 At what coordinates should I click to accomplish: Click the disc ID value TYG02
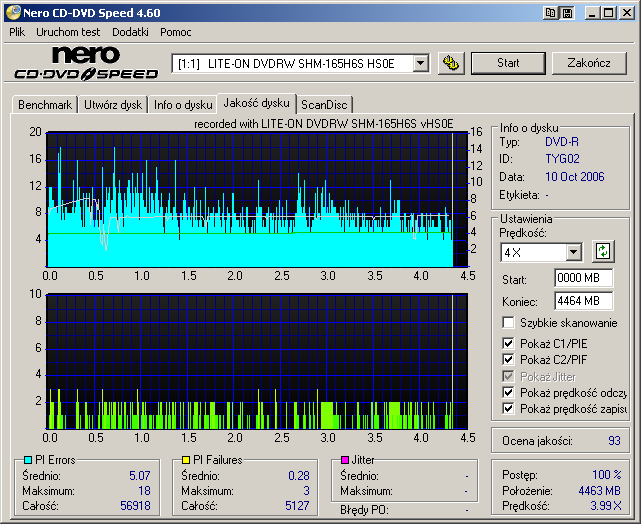pos(562,159)
